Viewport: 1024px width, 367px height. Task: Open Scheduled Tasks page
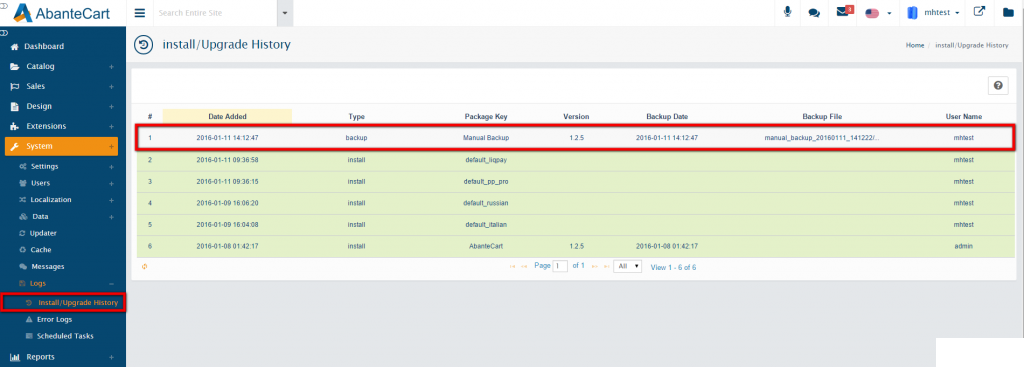65,336
